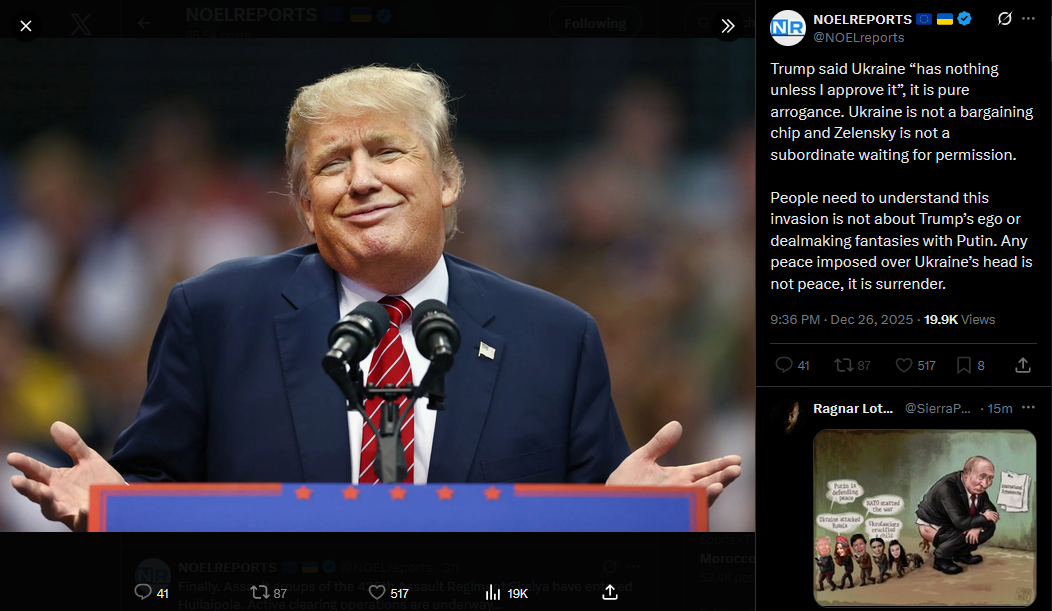Open the 19.9K Views analytics link
1052x611 pixels.
pos(959,319)
